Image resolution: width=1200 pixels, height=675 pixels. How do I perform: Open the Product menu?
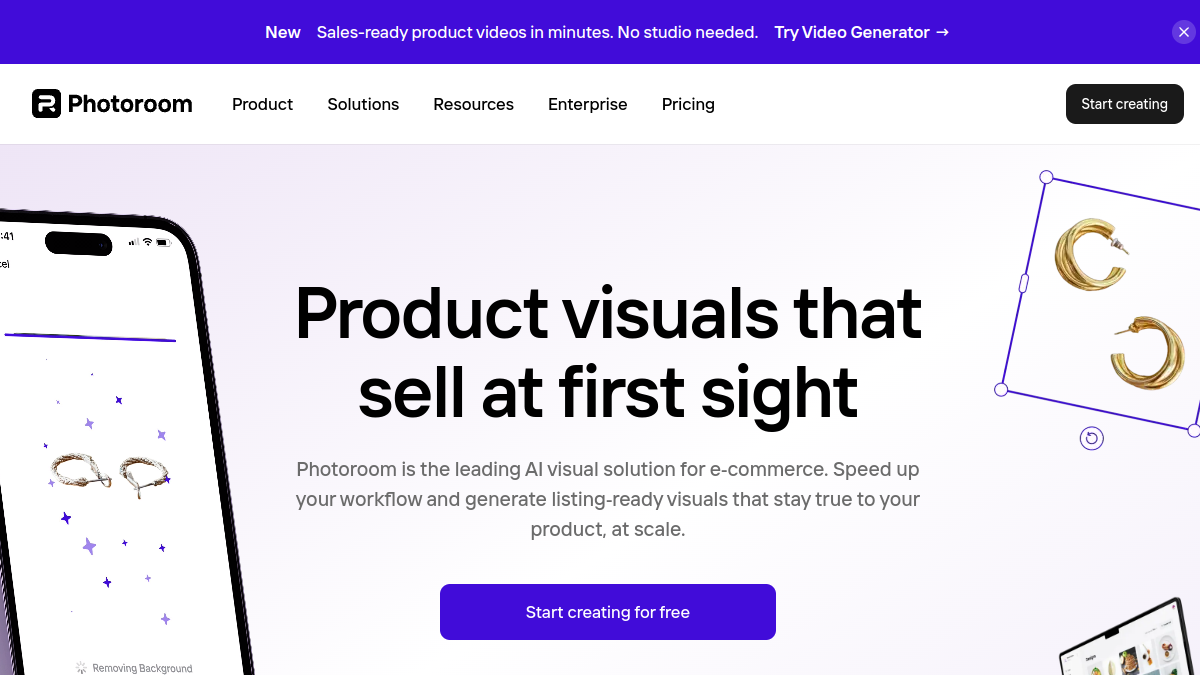click(x=262, y=104)
